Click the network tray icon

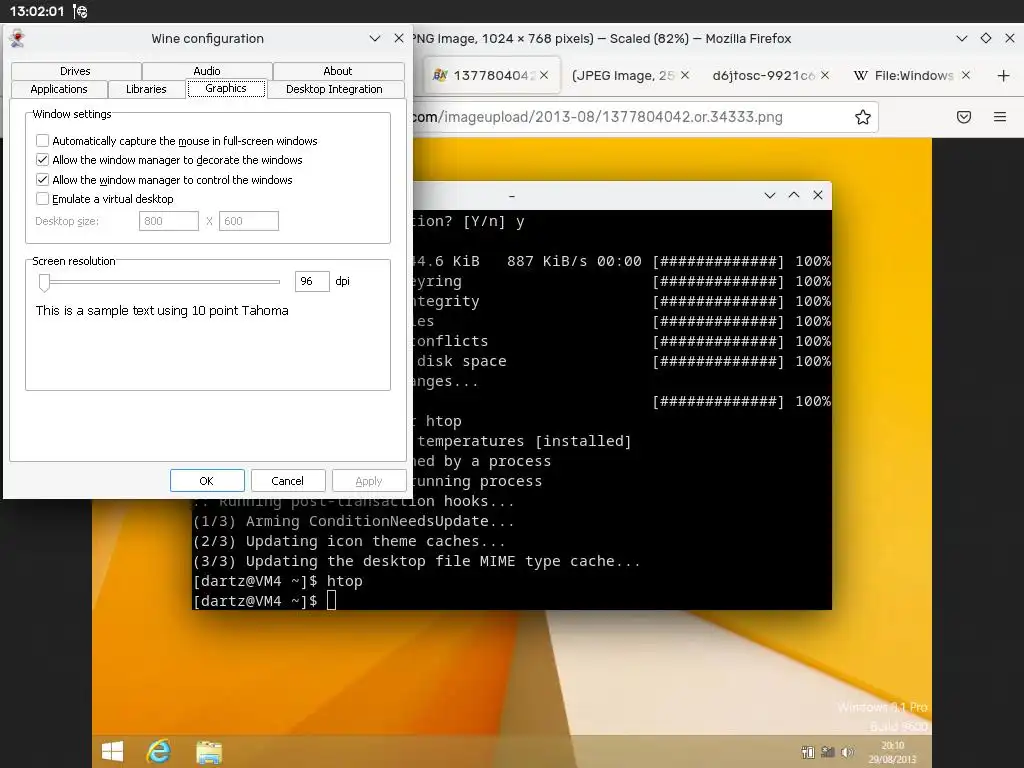click(828, 752)
